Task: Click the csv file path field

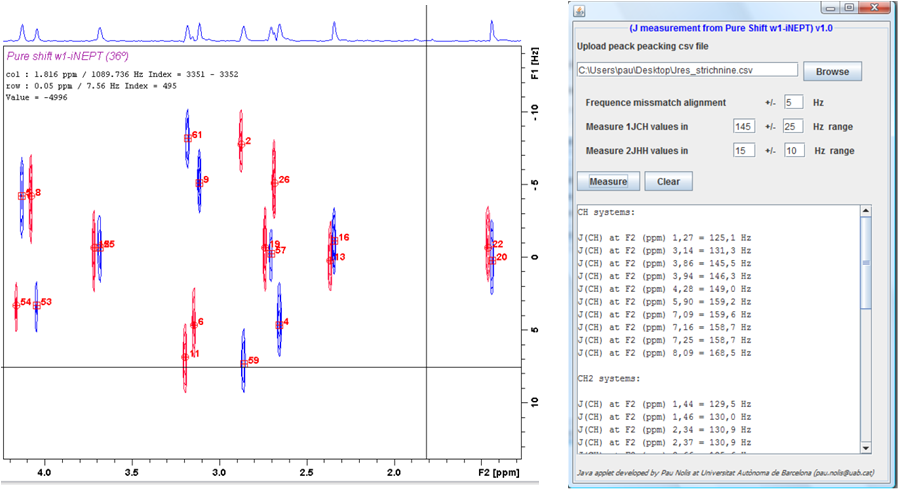Action: 687,70
